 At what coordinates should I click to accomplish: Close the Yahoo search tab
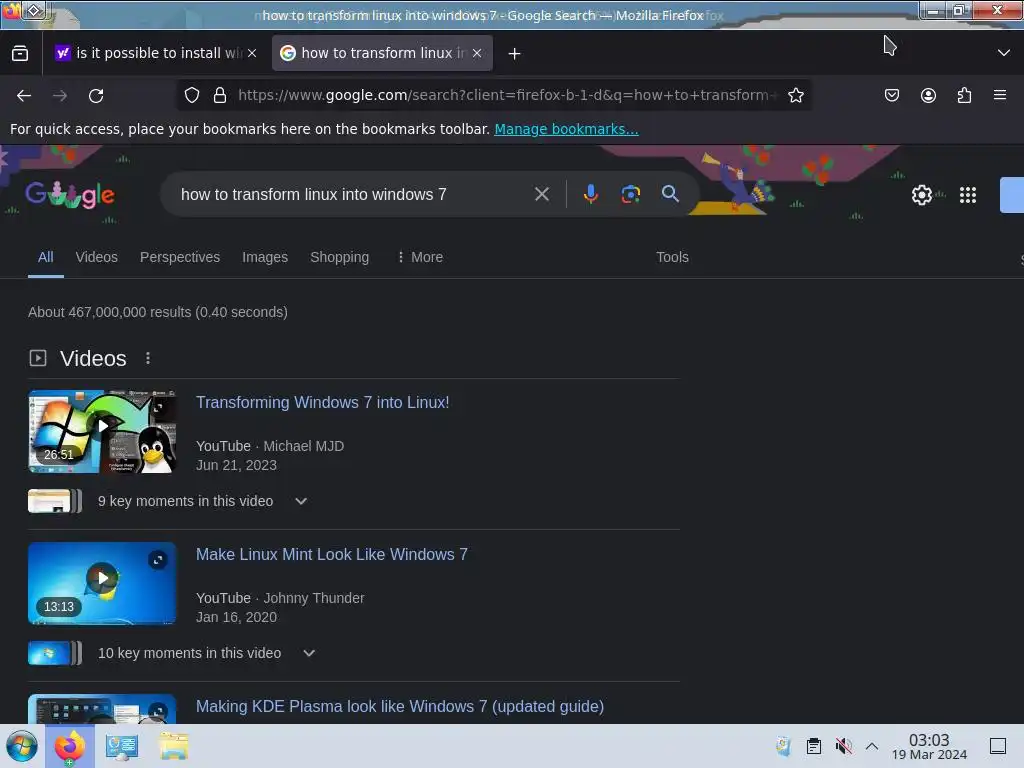(252, 54)
